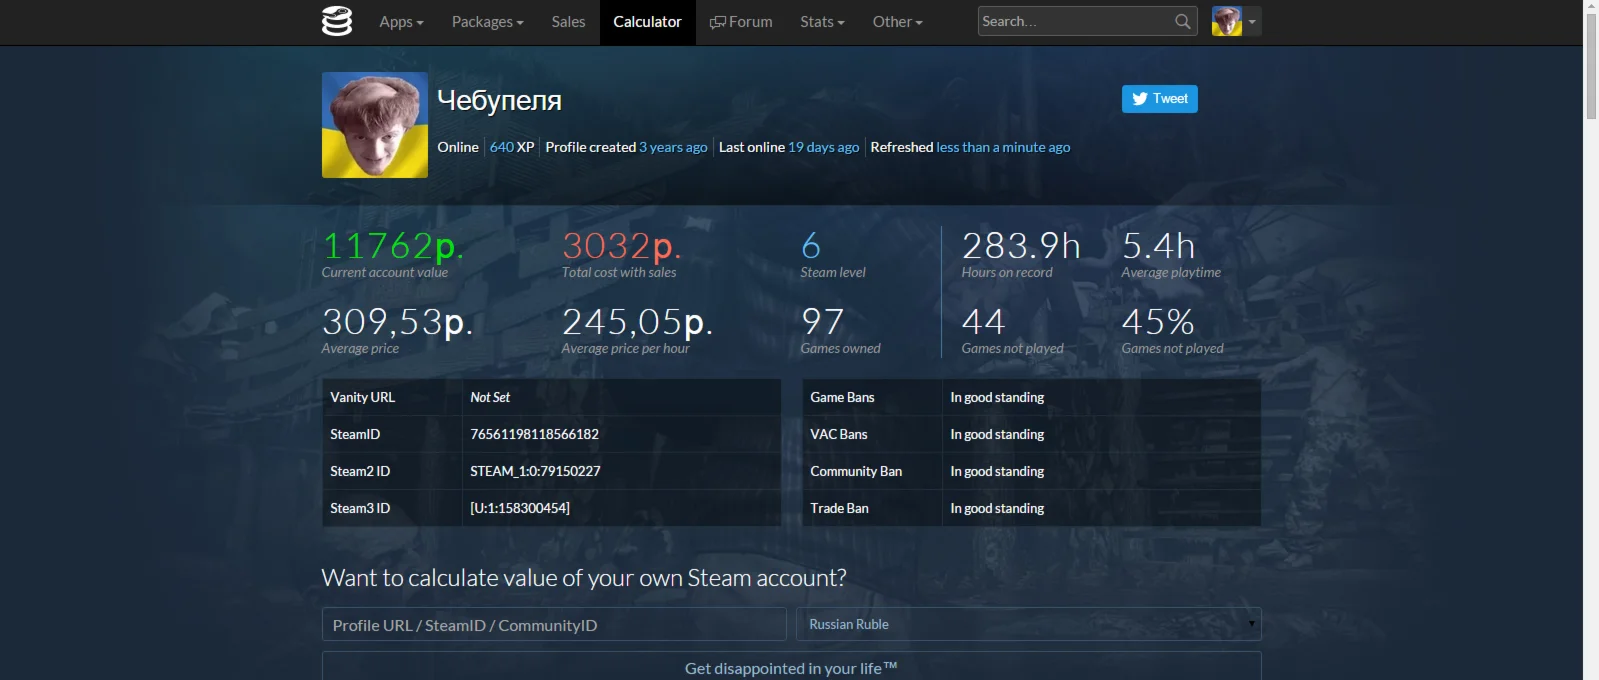Go to the Sales page
The width and height of the screenshot is (1599, 680).
pyautogui.click(x=568, y=22)
